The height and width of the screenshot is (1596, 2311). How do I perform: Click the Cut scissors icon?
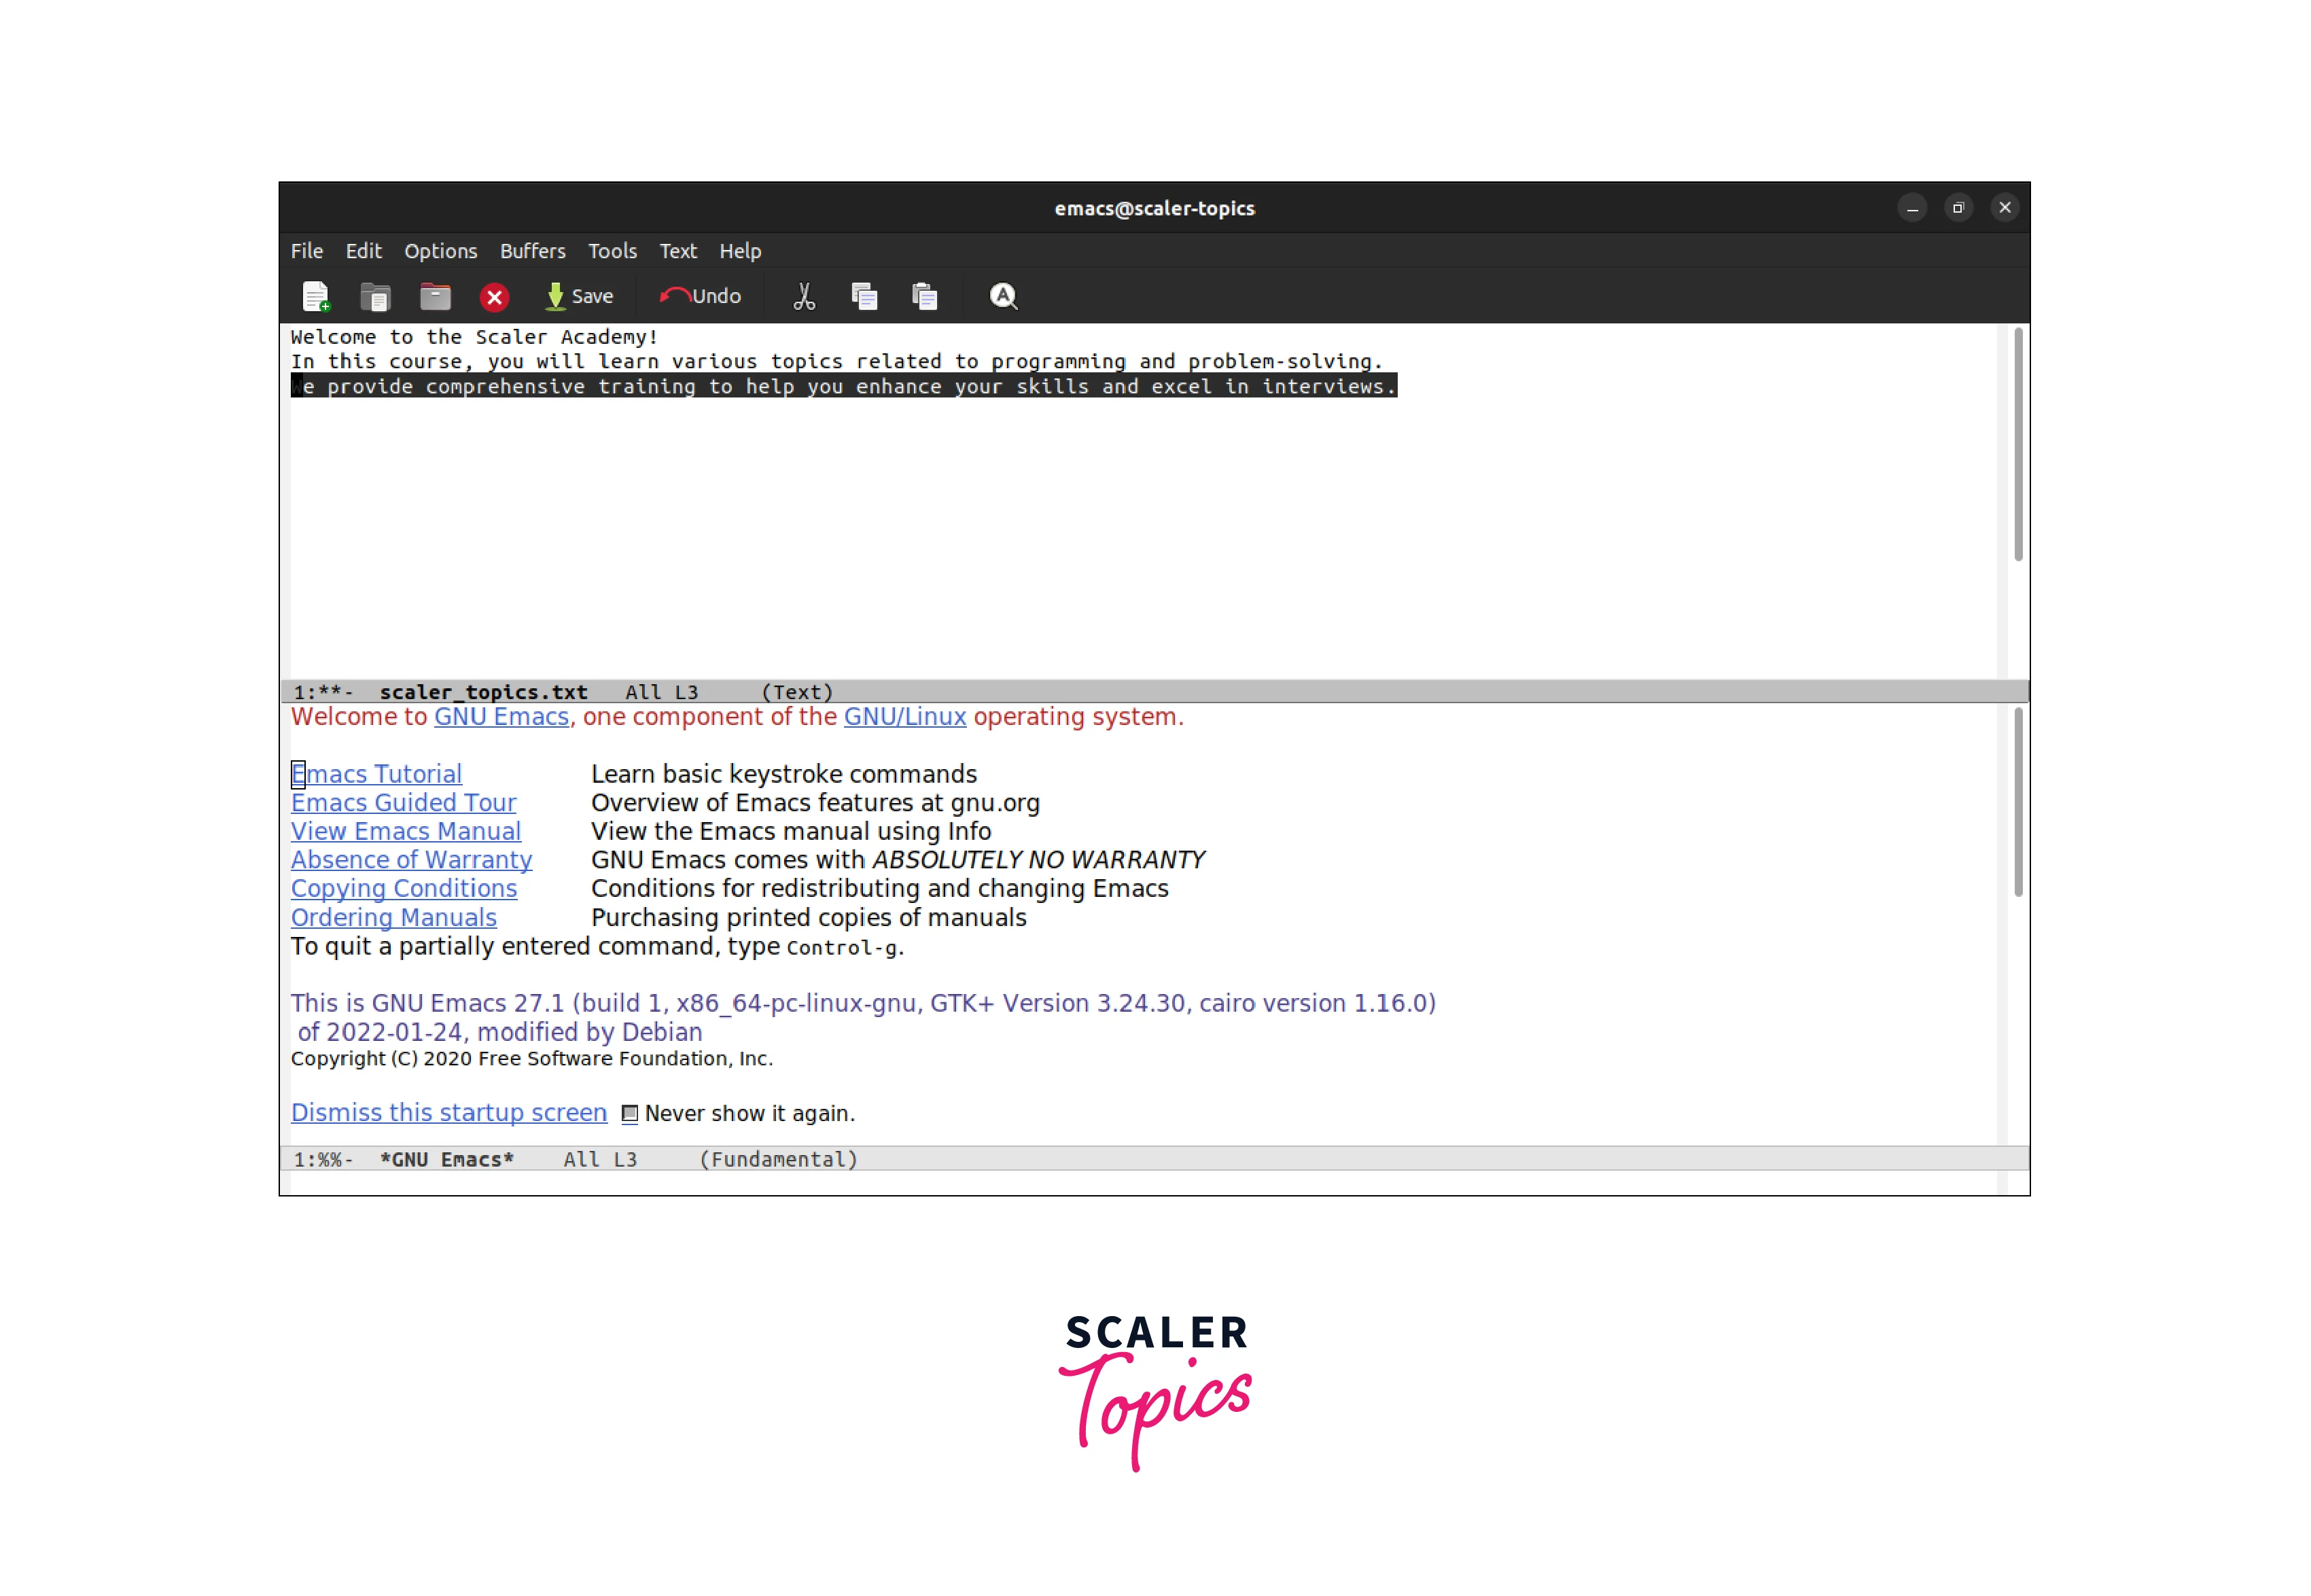click(x=804, y=296)
